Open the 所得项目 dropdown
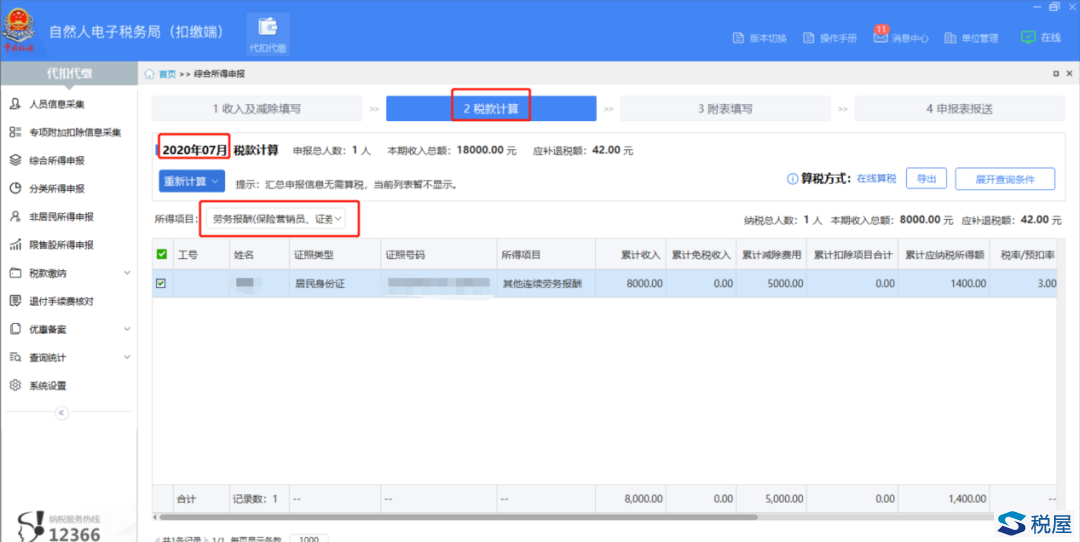 [278, 218]
